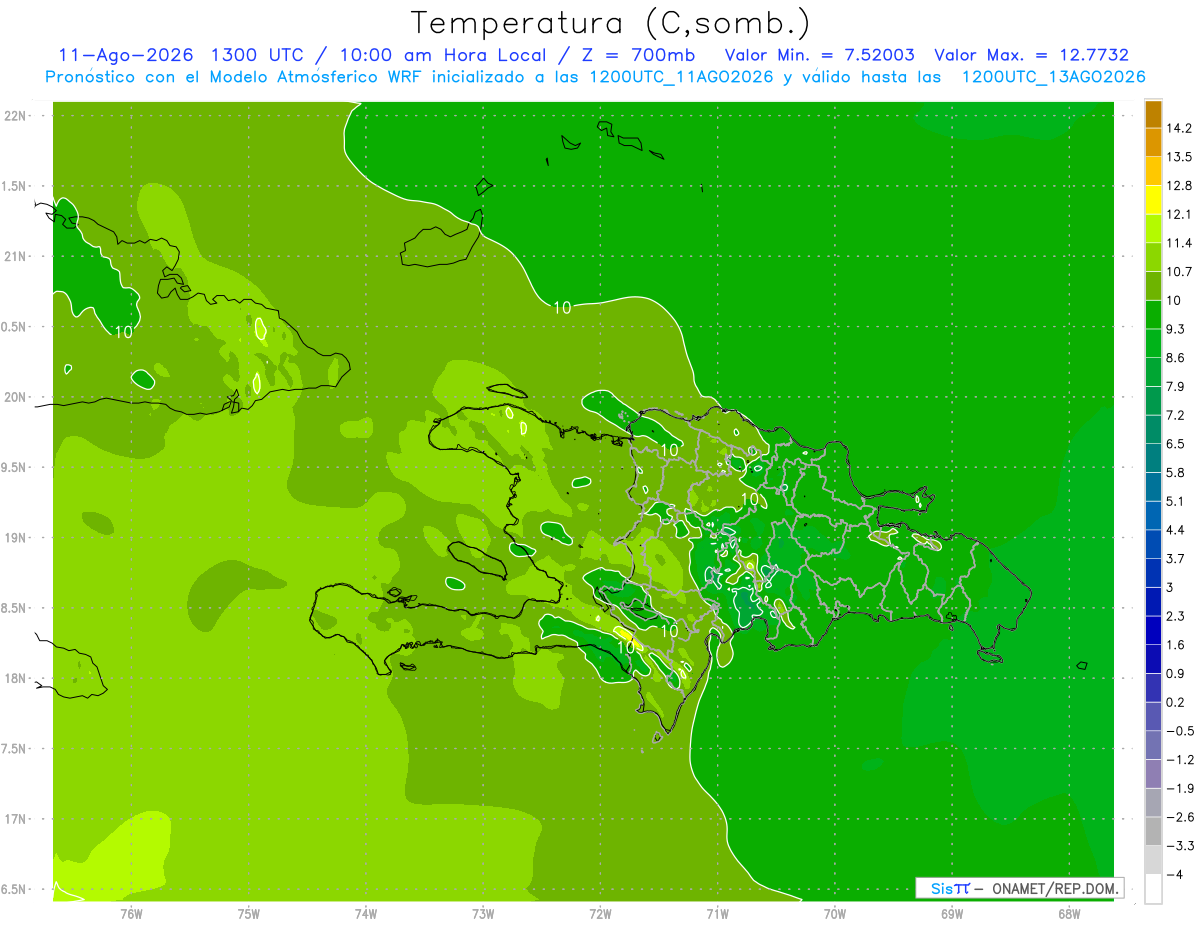Click initialization time '1200UTC_11AGO2026'
Viewport: 1200px width, 927px height.
(681, 77)
